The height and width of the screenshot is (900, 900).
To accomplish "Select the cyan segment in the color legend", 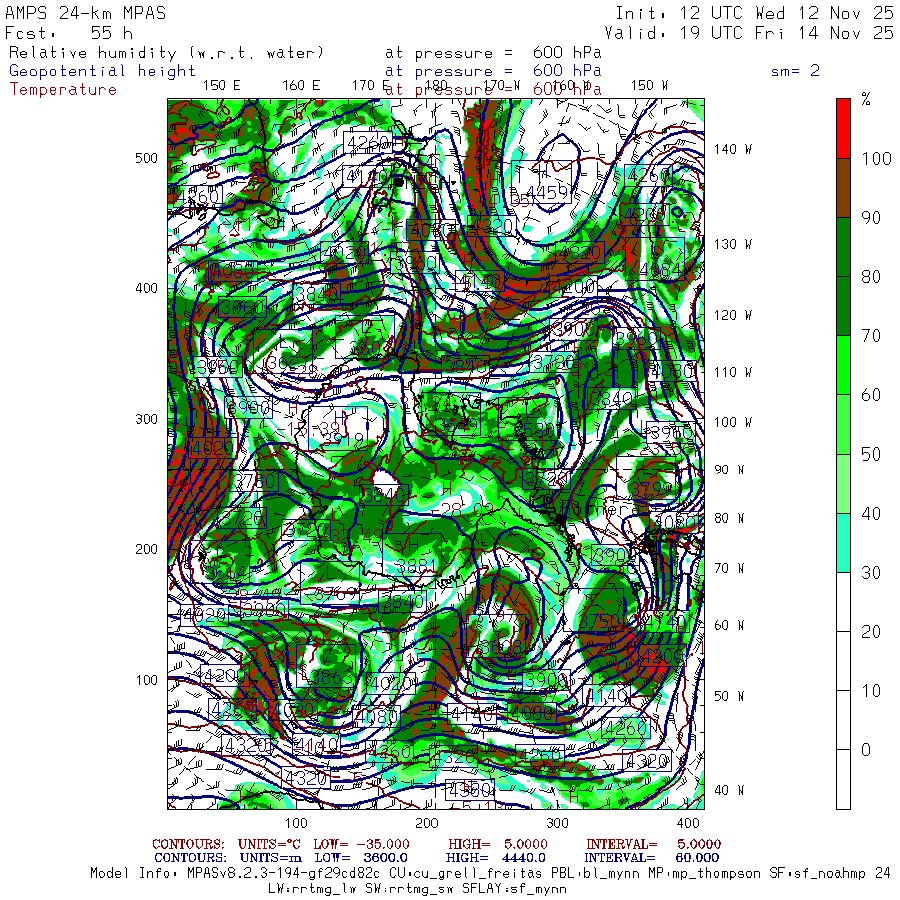I will click(844, 541).
